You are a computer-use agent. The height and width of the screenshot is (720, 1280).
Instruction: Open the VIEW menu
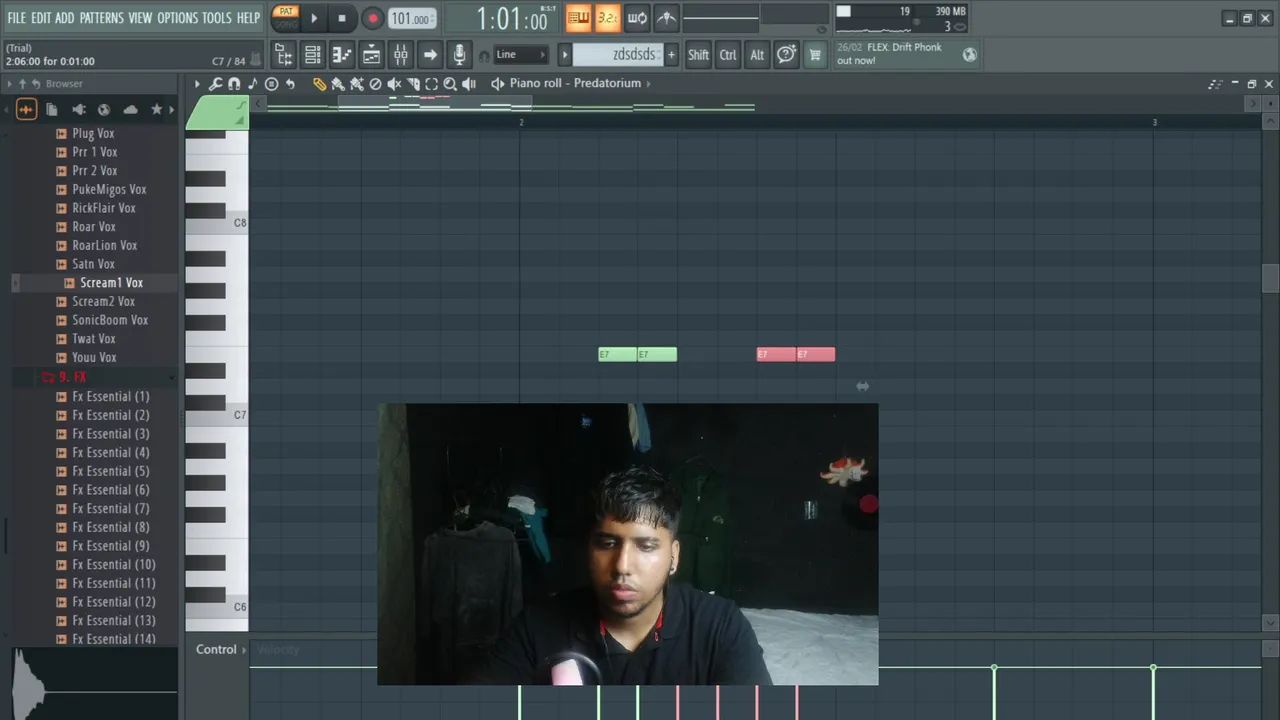(x=140, y=18)
